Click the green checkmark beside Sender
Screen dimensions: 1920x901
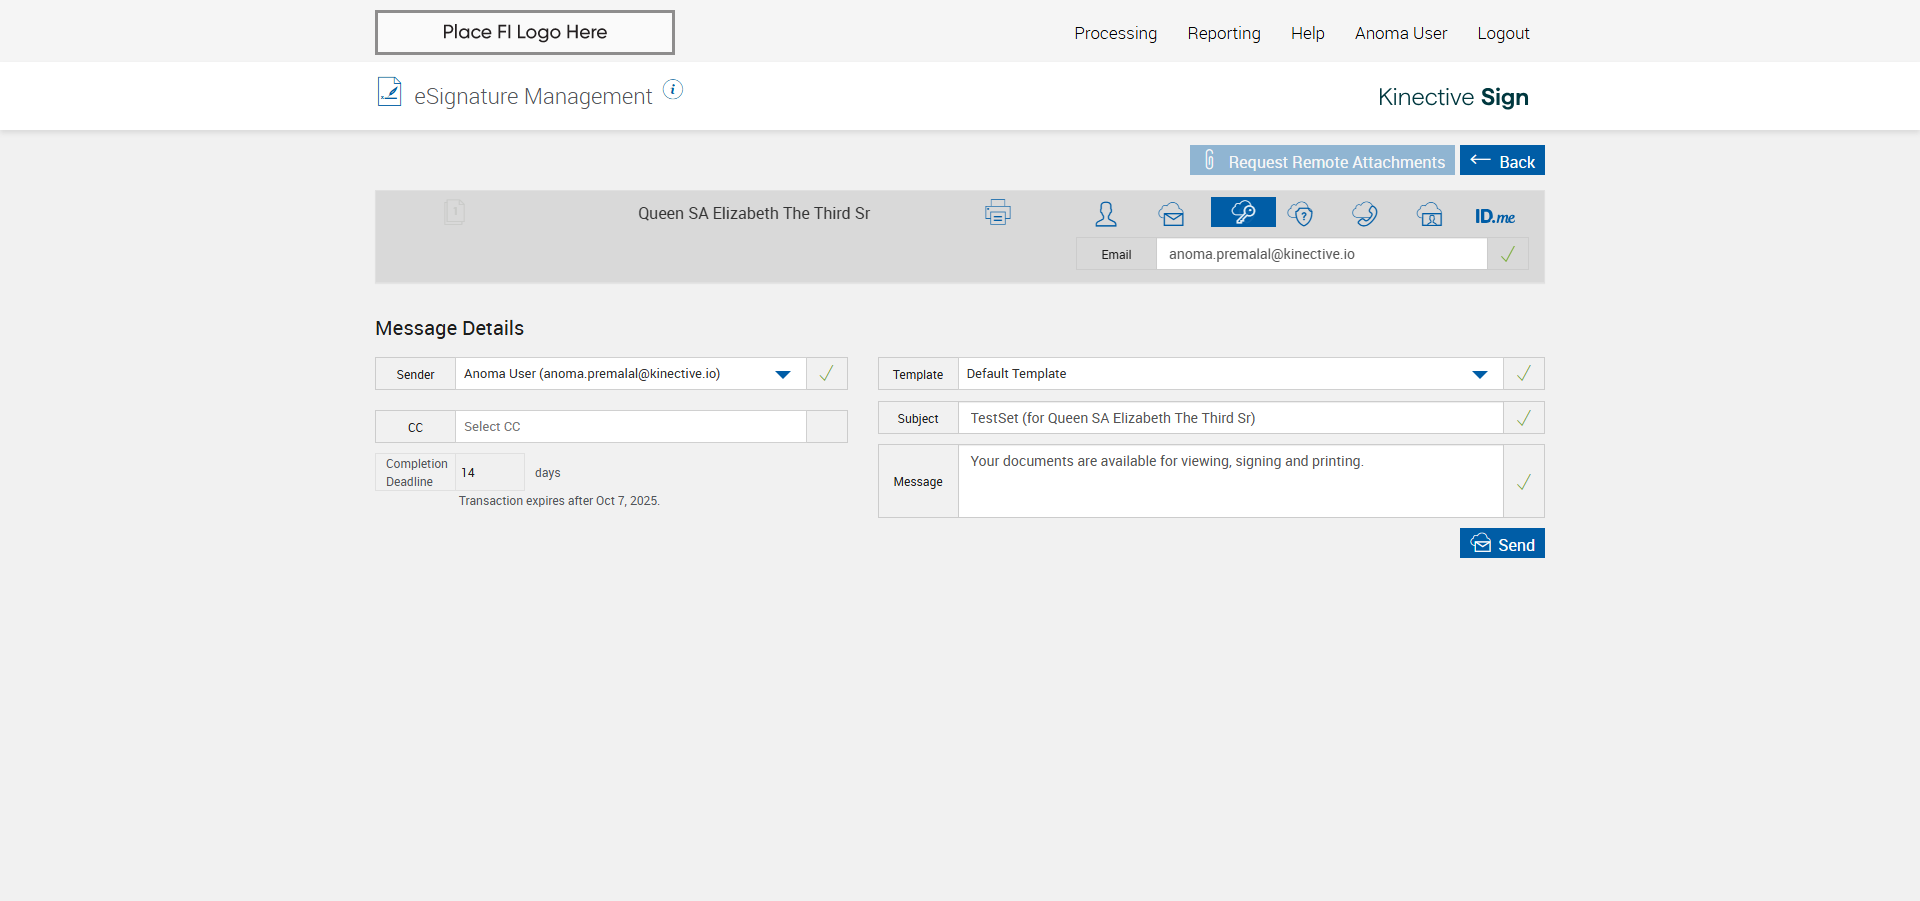pyautogui.click(x=827, y=374)
